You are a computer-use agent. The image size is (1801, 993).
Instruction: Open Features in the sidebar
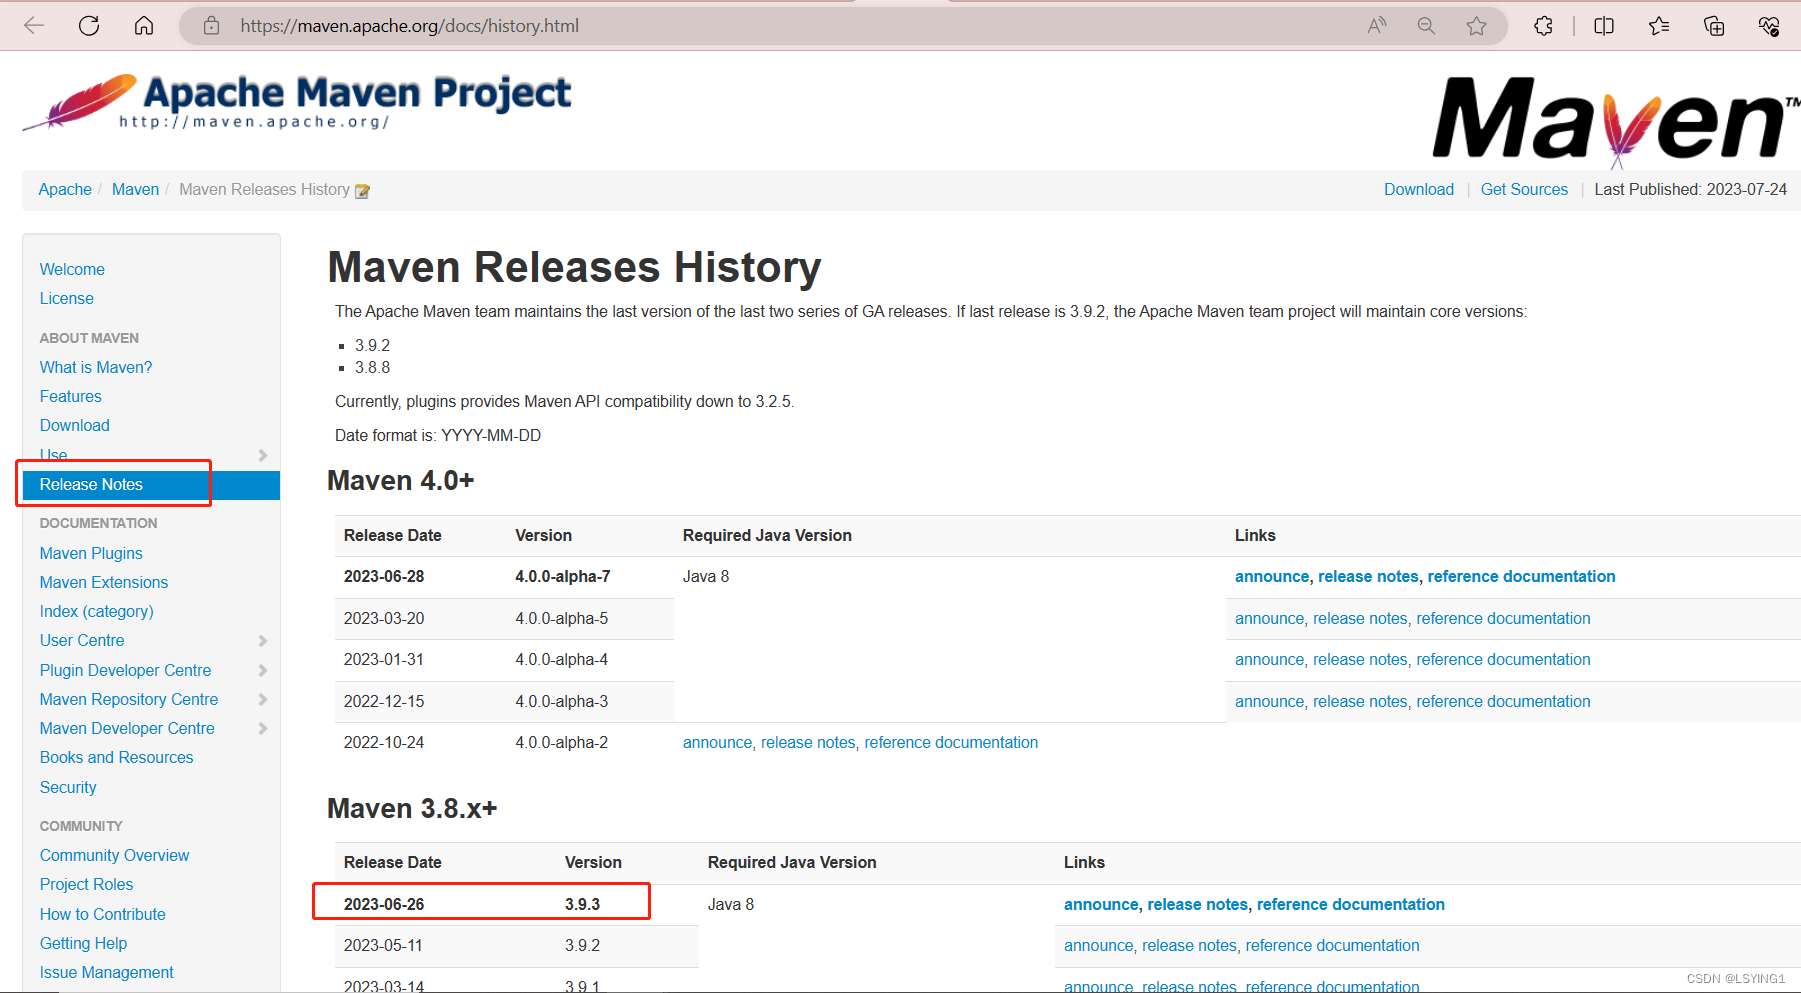[x=71, y=396]
